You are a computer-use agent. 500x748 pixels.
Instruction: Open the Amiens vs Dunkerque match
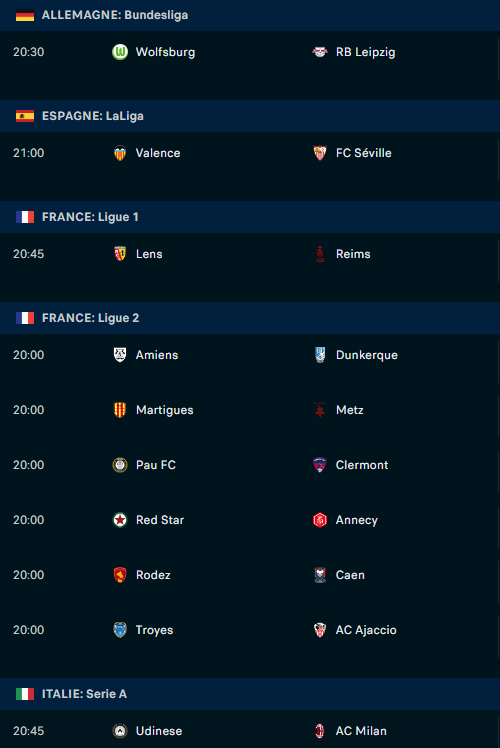point(250,355)
